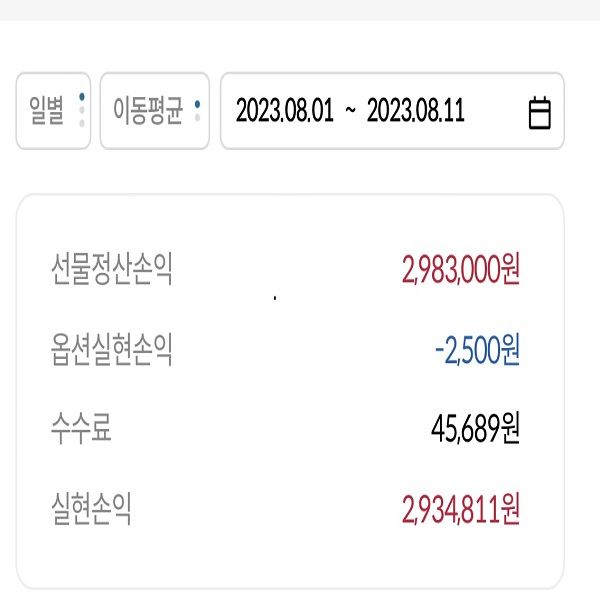
Task: Click the 수수료 fee label
Action: [81, 430]
